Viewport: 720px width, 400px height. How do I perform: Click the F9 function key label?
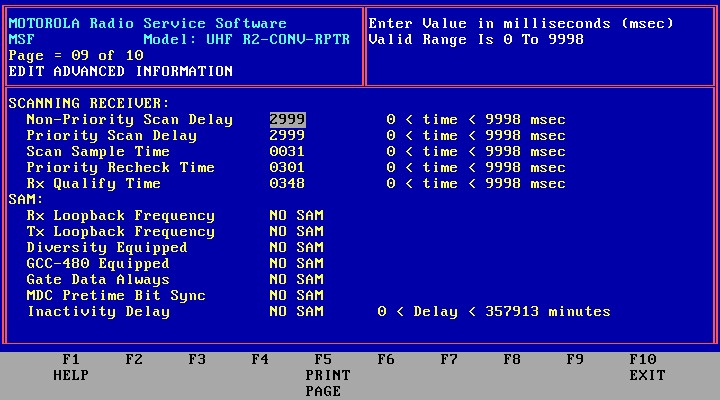[575, 359]
